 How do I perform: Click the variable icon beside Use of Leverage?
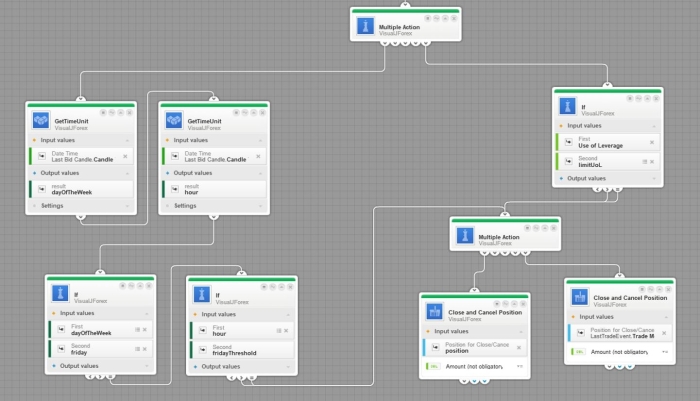[x=569, y=142]
